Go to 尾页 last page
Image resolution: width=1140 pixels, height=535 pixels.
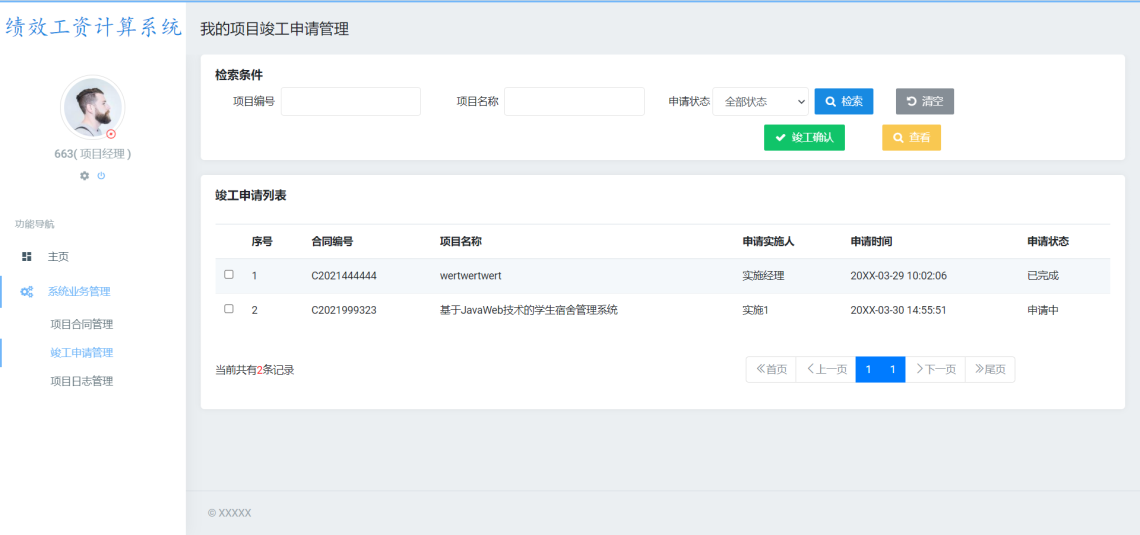coord(990,369)
